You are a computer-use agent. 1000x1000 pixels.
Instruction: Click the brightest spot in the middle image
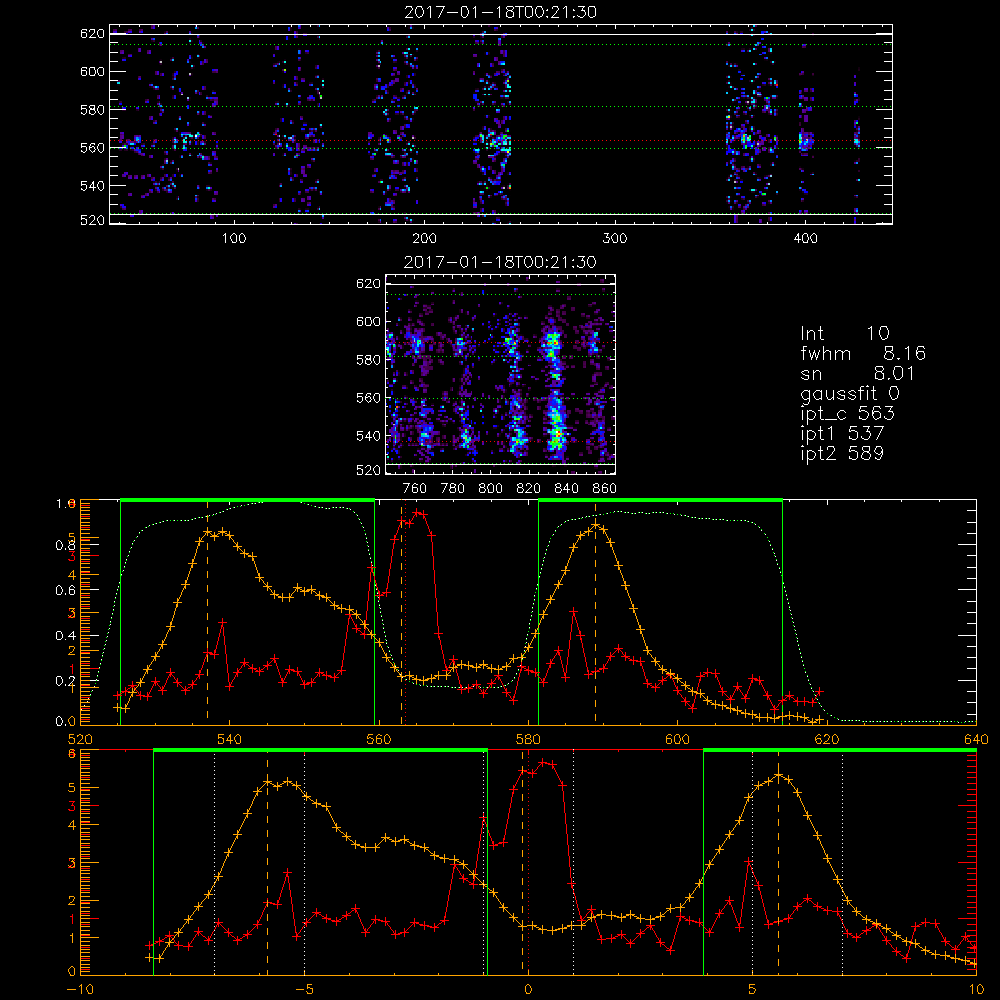click(x=557, y=434)
